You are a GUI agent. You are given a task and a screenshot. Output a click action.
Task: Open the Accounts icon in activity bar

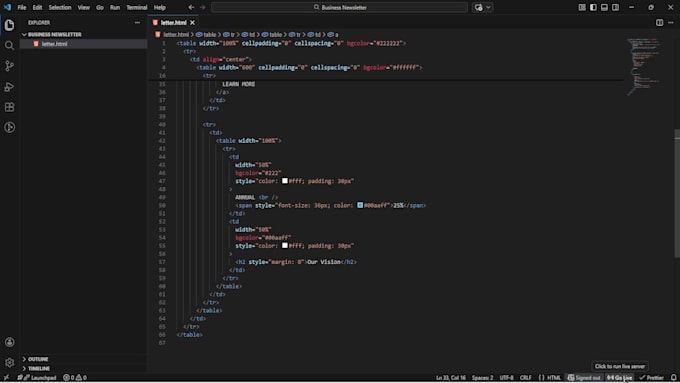pos(9,342)
